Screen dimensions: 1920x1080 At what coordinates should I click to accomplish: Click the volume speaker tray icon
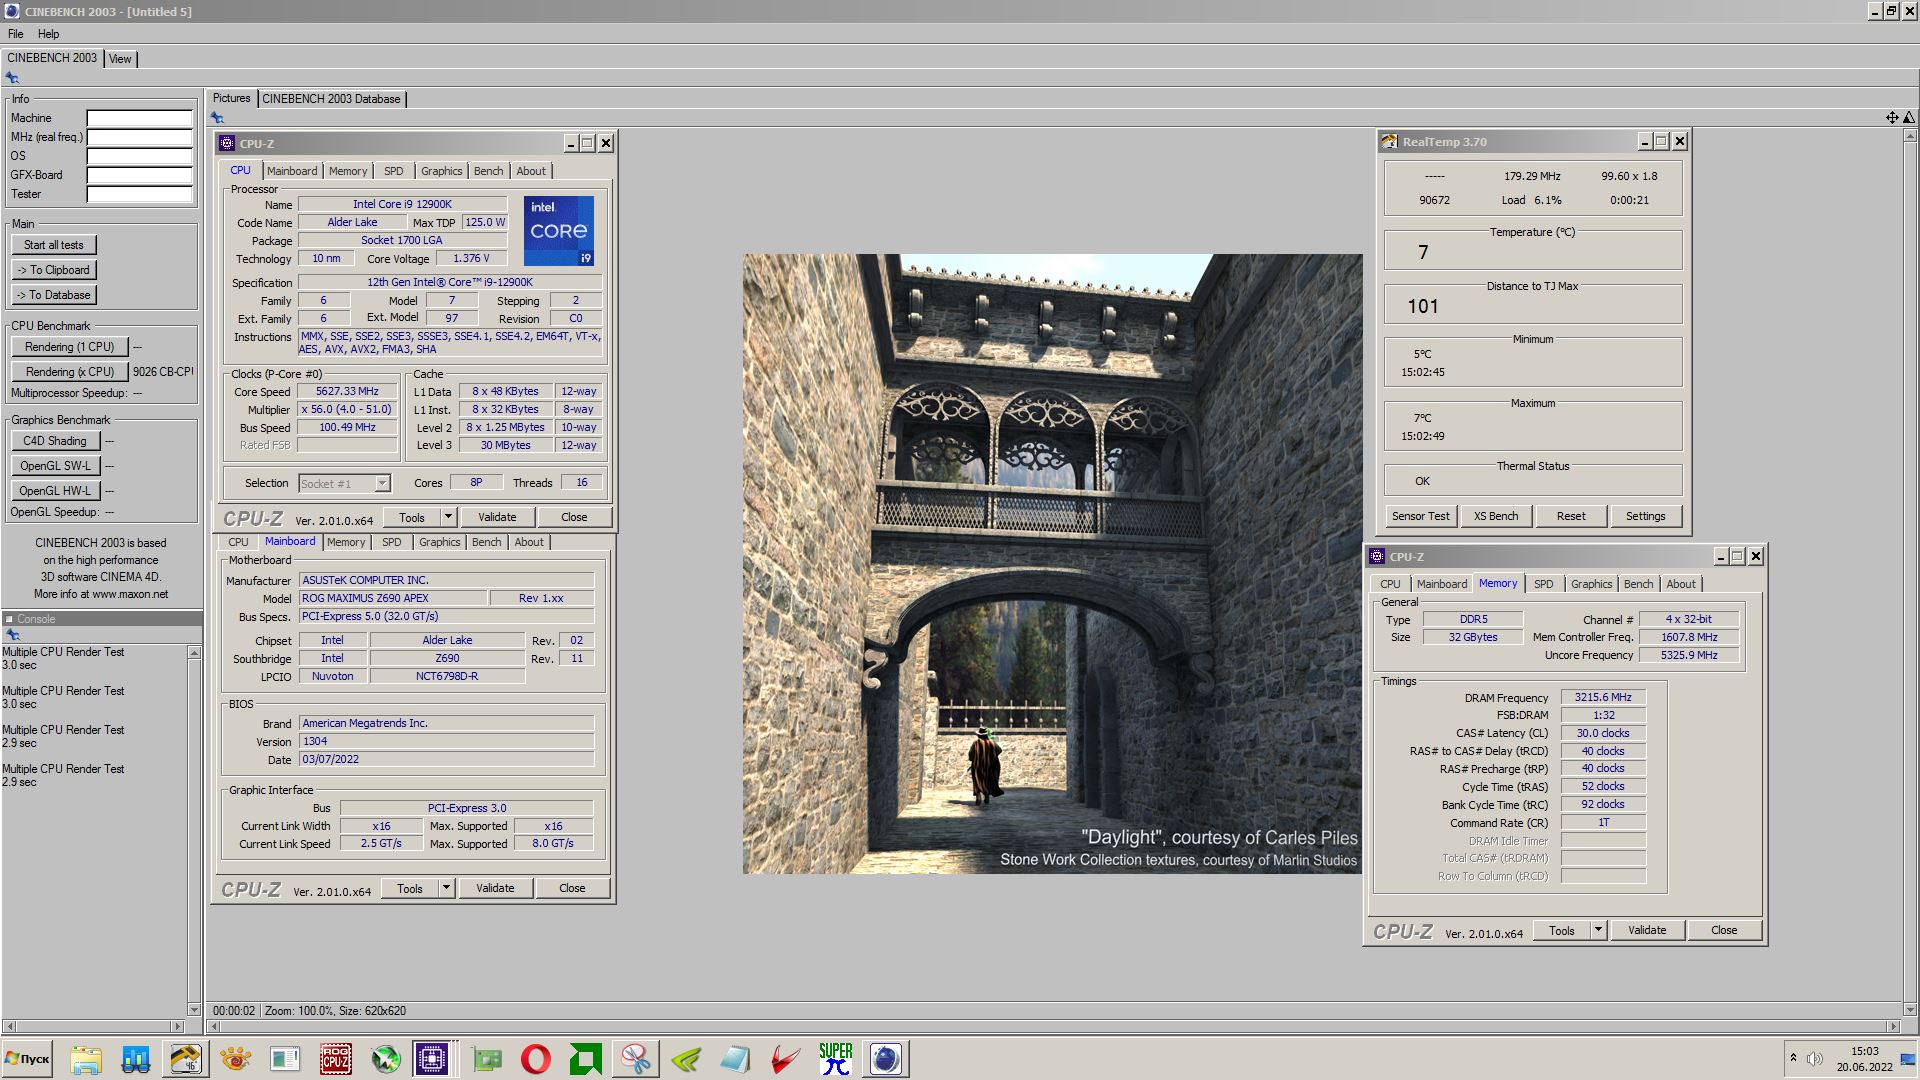coord(1814,1059)
